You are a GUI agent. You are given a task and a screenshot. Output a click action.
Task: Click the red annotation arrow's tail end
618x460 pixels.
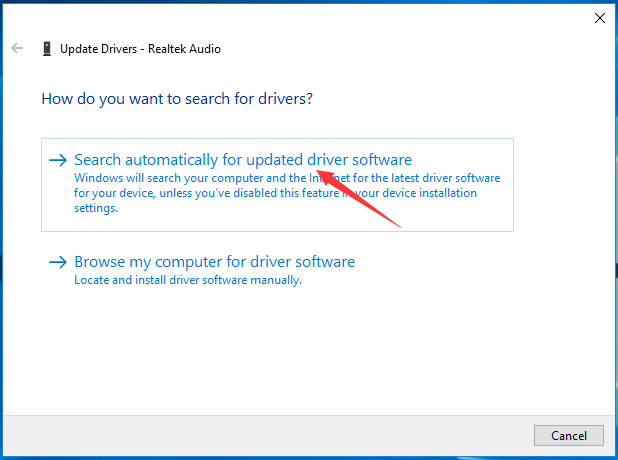(x=399, y=226)
